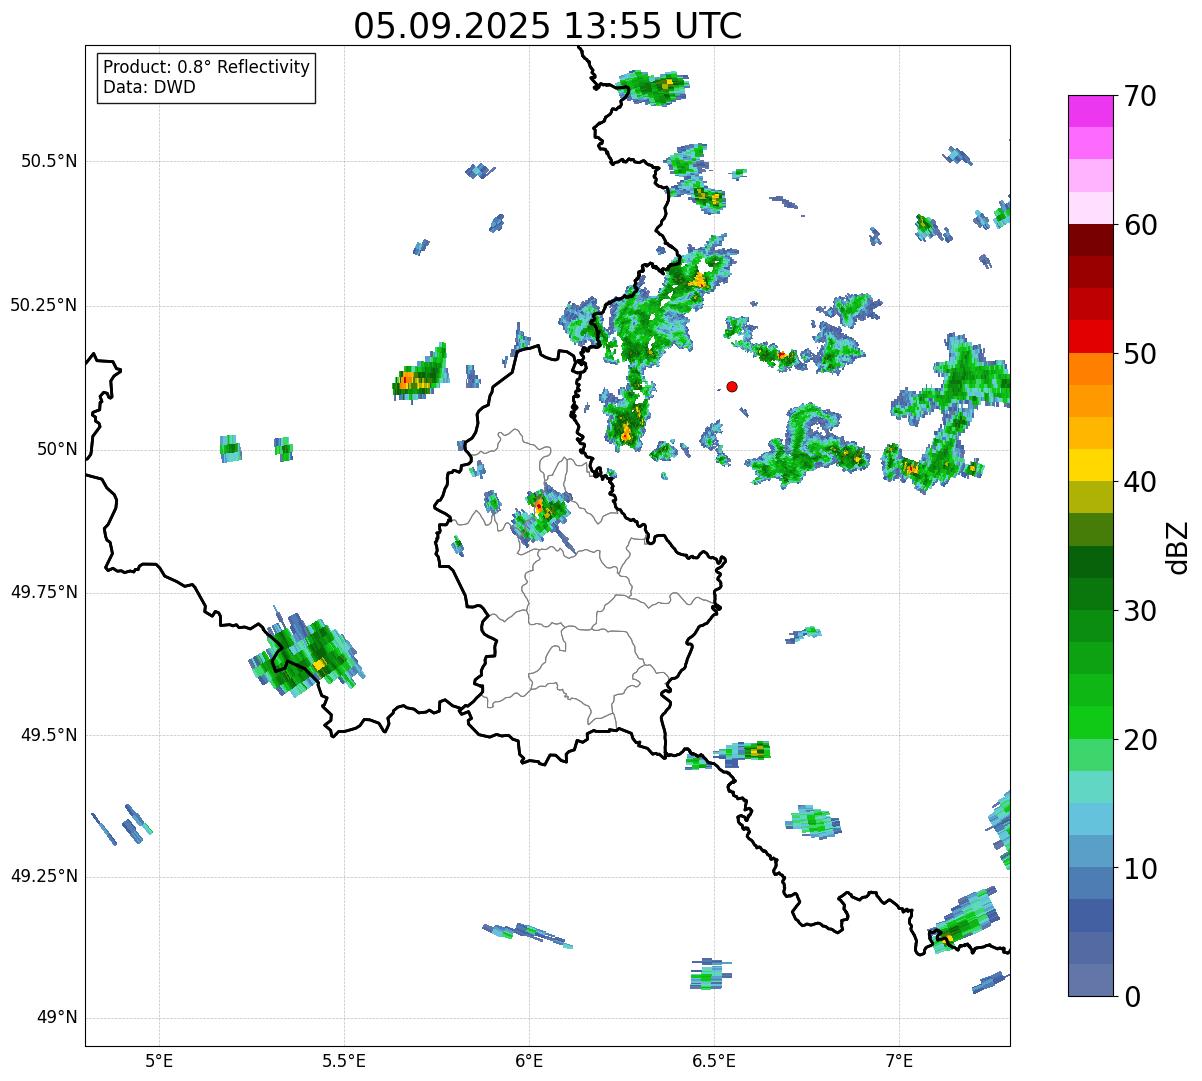Click the dBZ colorbar axis label

pyautogui.click(x=1177, y=546)
